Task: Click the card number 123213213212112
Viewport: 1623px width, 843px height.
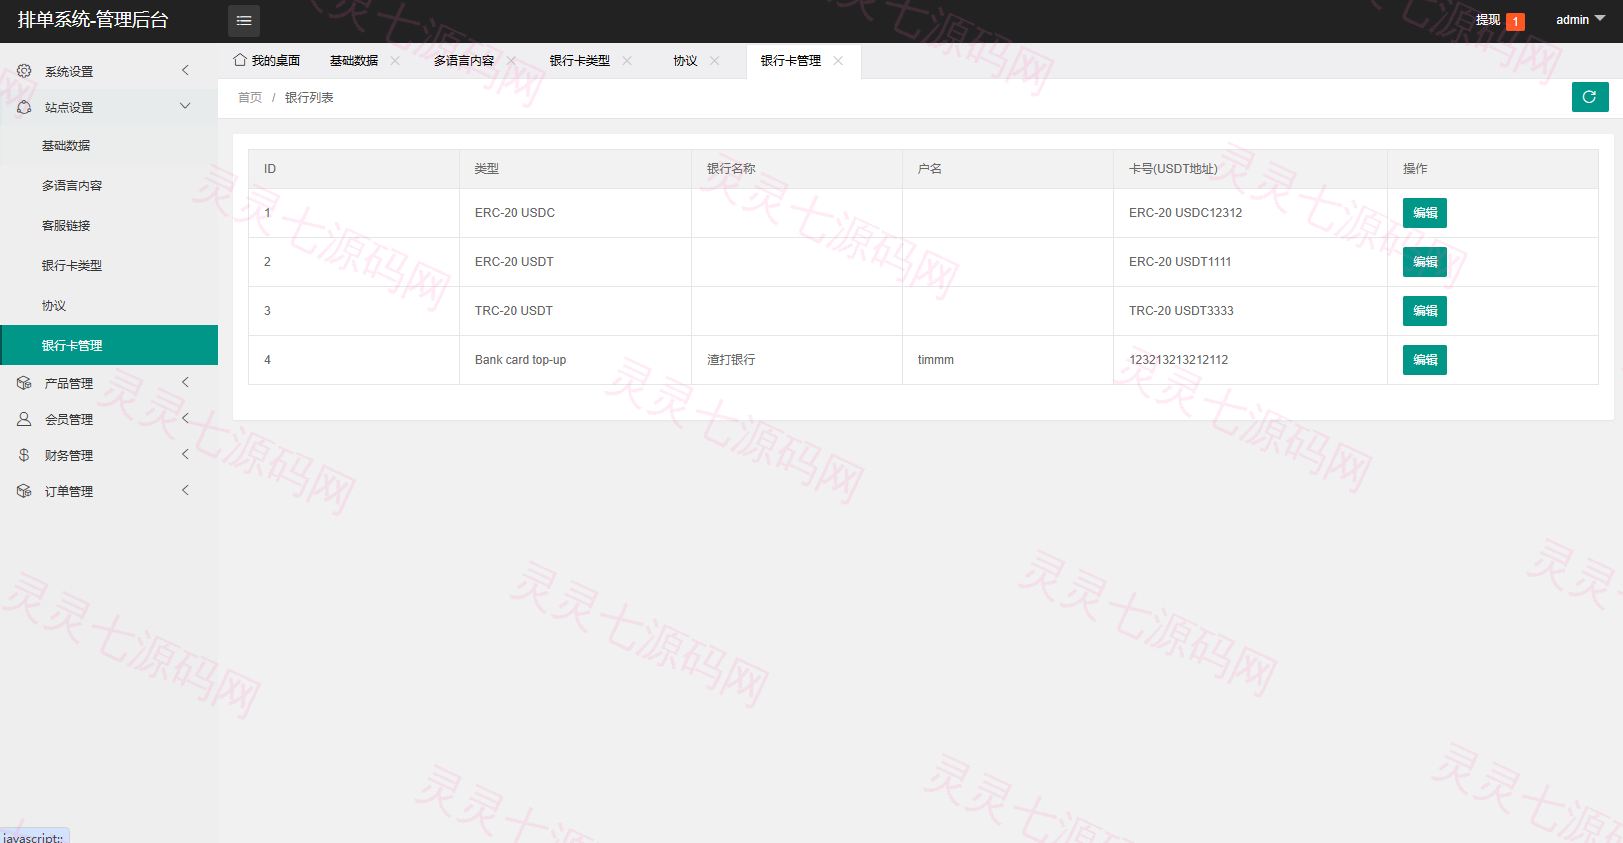Action: pyautogui.click(x=1179, y=360)
